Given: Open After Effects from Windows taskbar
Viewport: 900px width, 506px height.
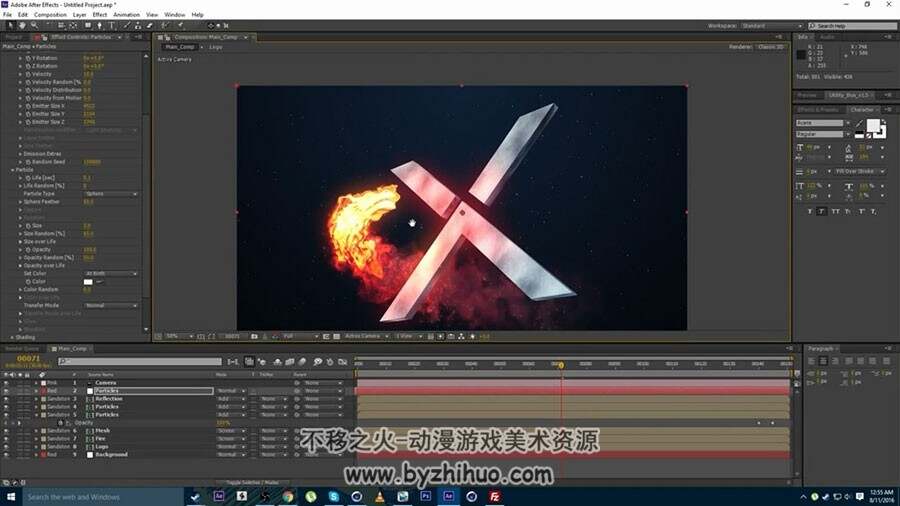Looking at the screenshot, I should click(449, 496).
